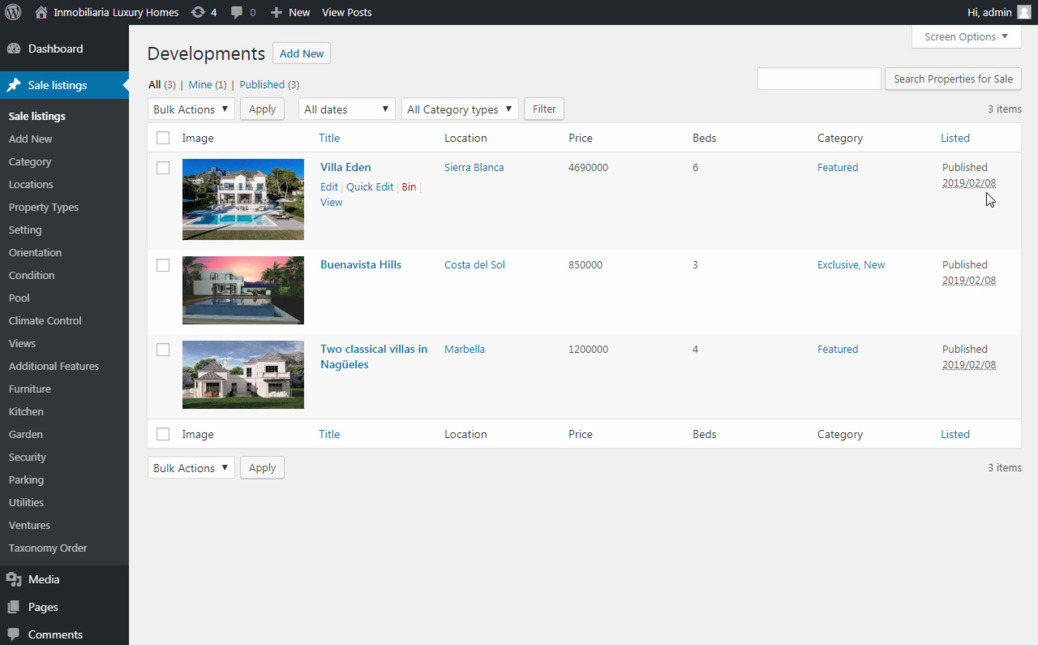This screenshot has width=1038, height=645.
Task: Click the WordPress logo icon
Action: pos(11,12)
